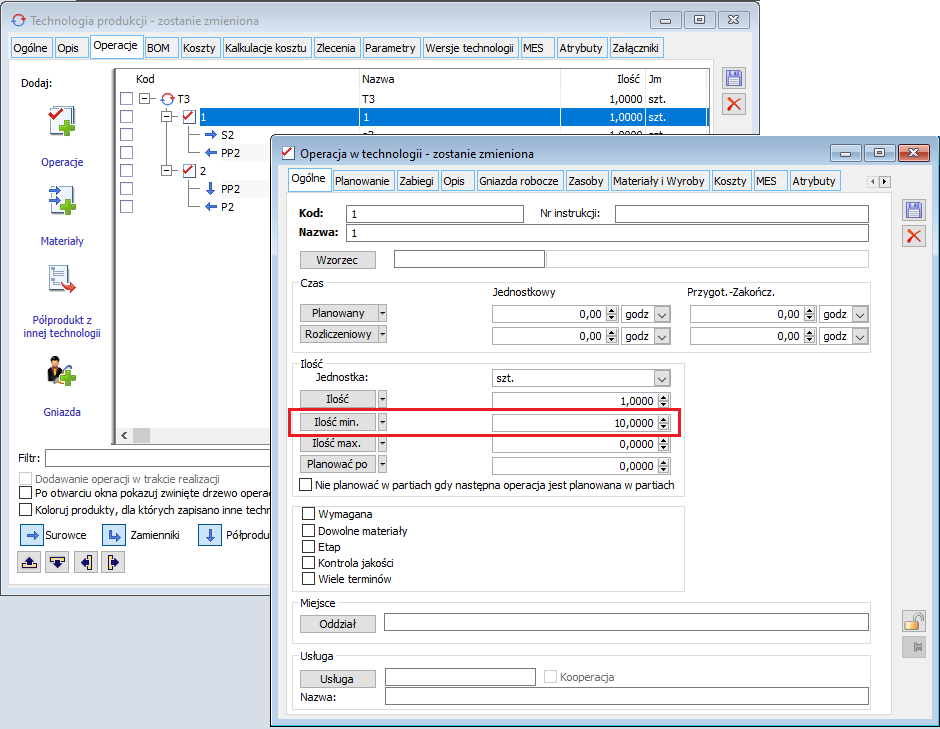
Task: Open the Planowany button's dropdown arrow
Action: [382, 313]
